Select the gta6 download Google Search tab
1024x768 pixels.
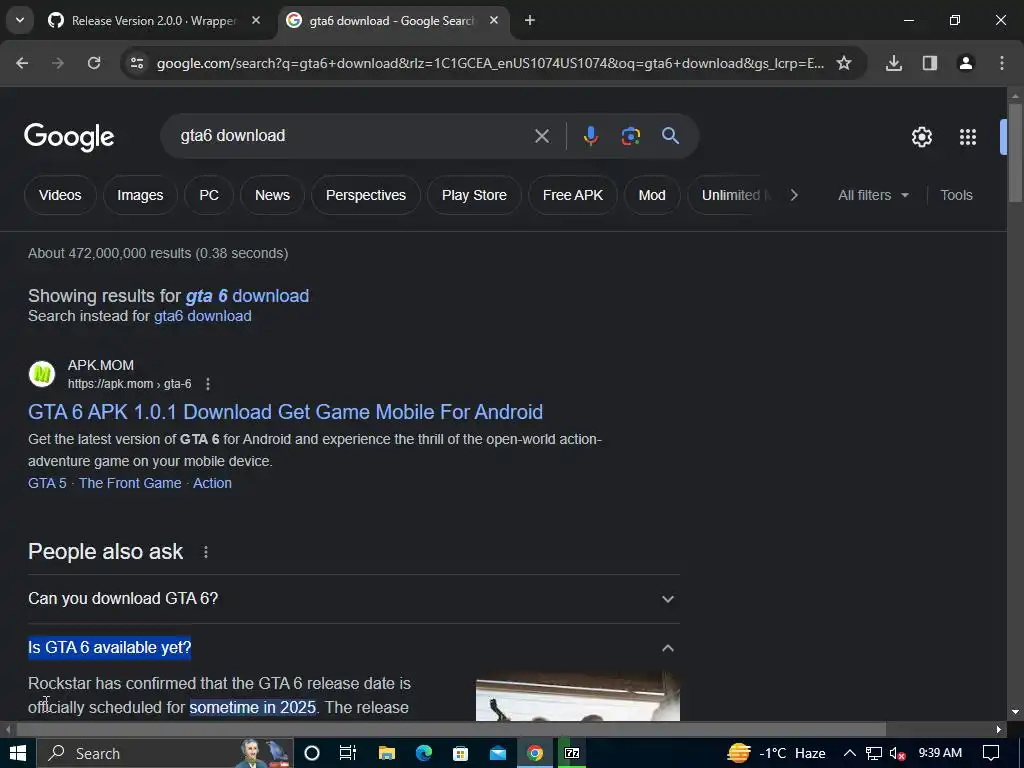coord(391,20)
